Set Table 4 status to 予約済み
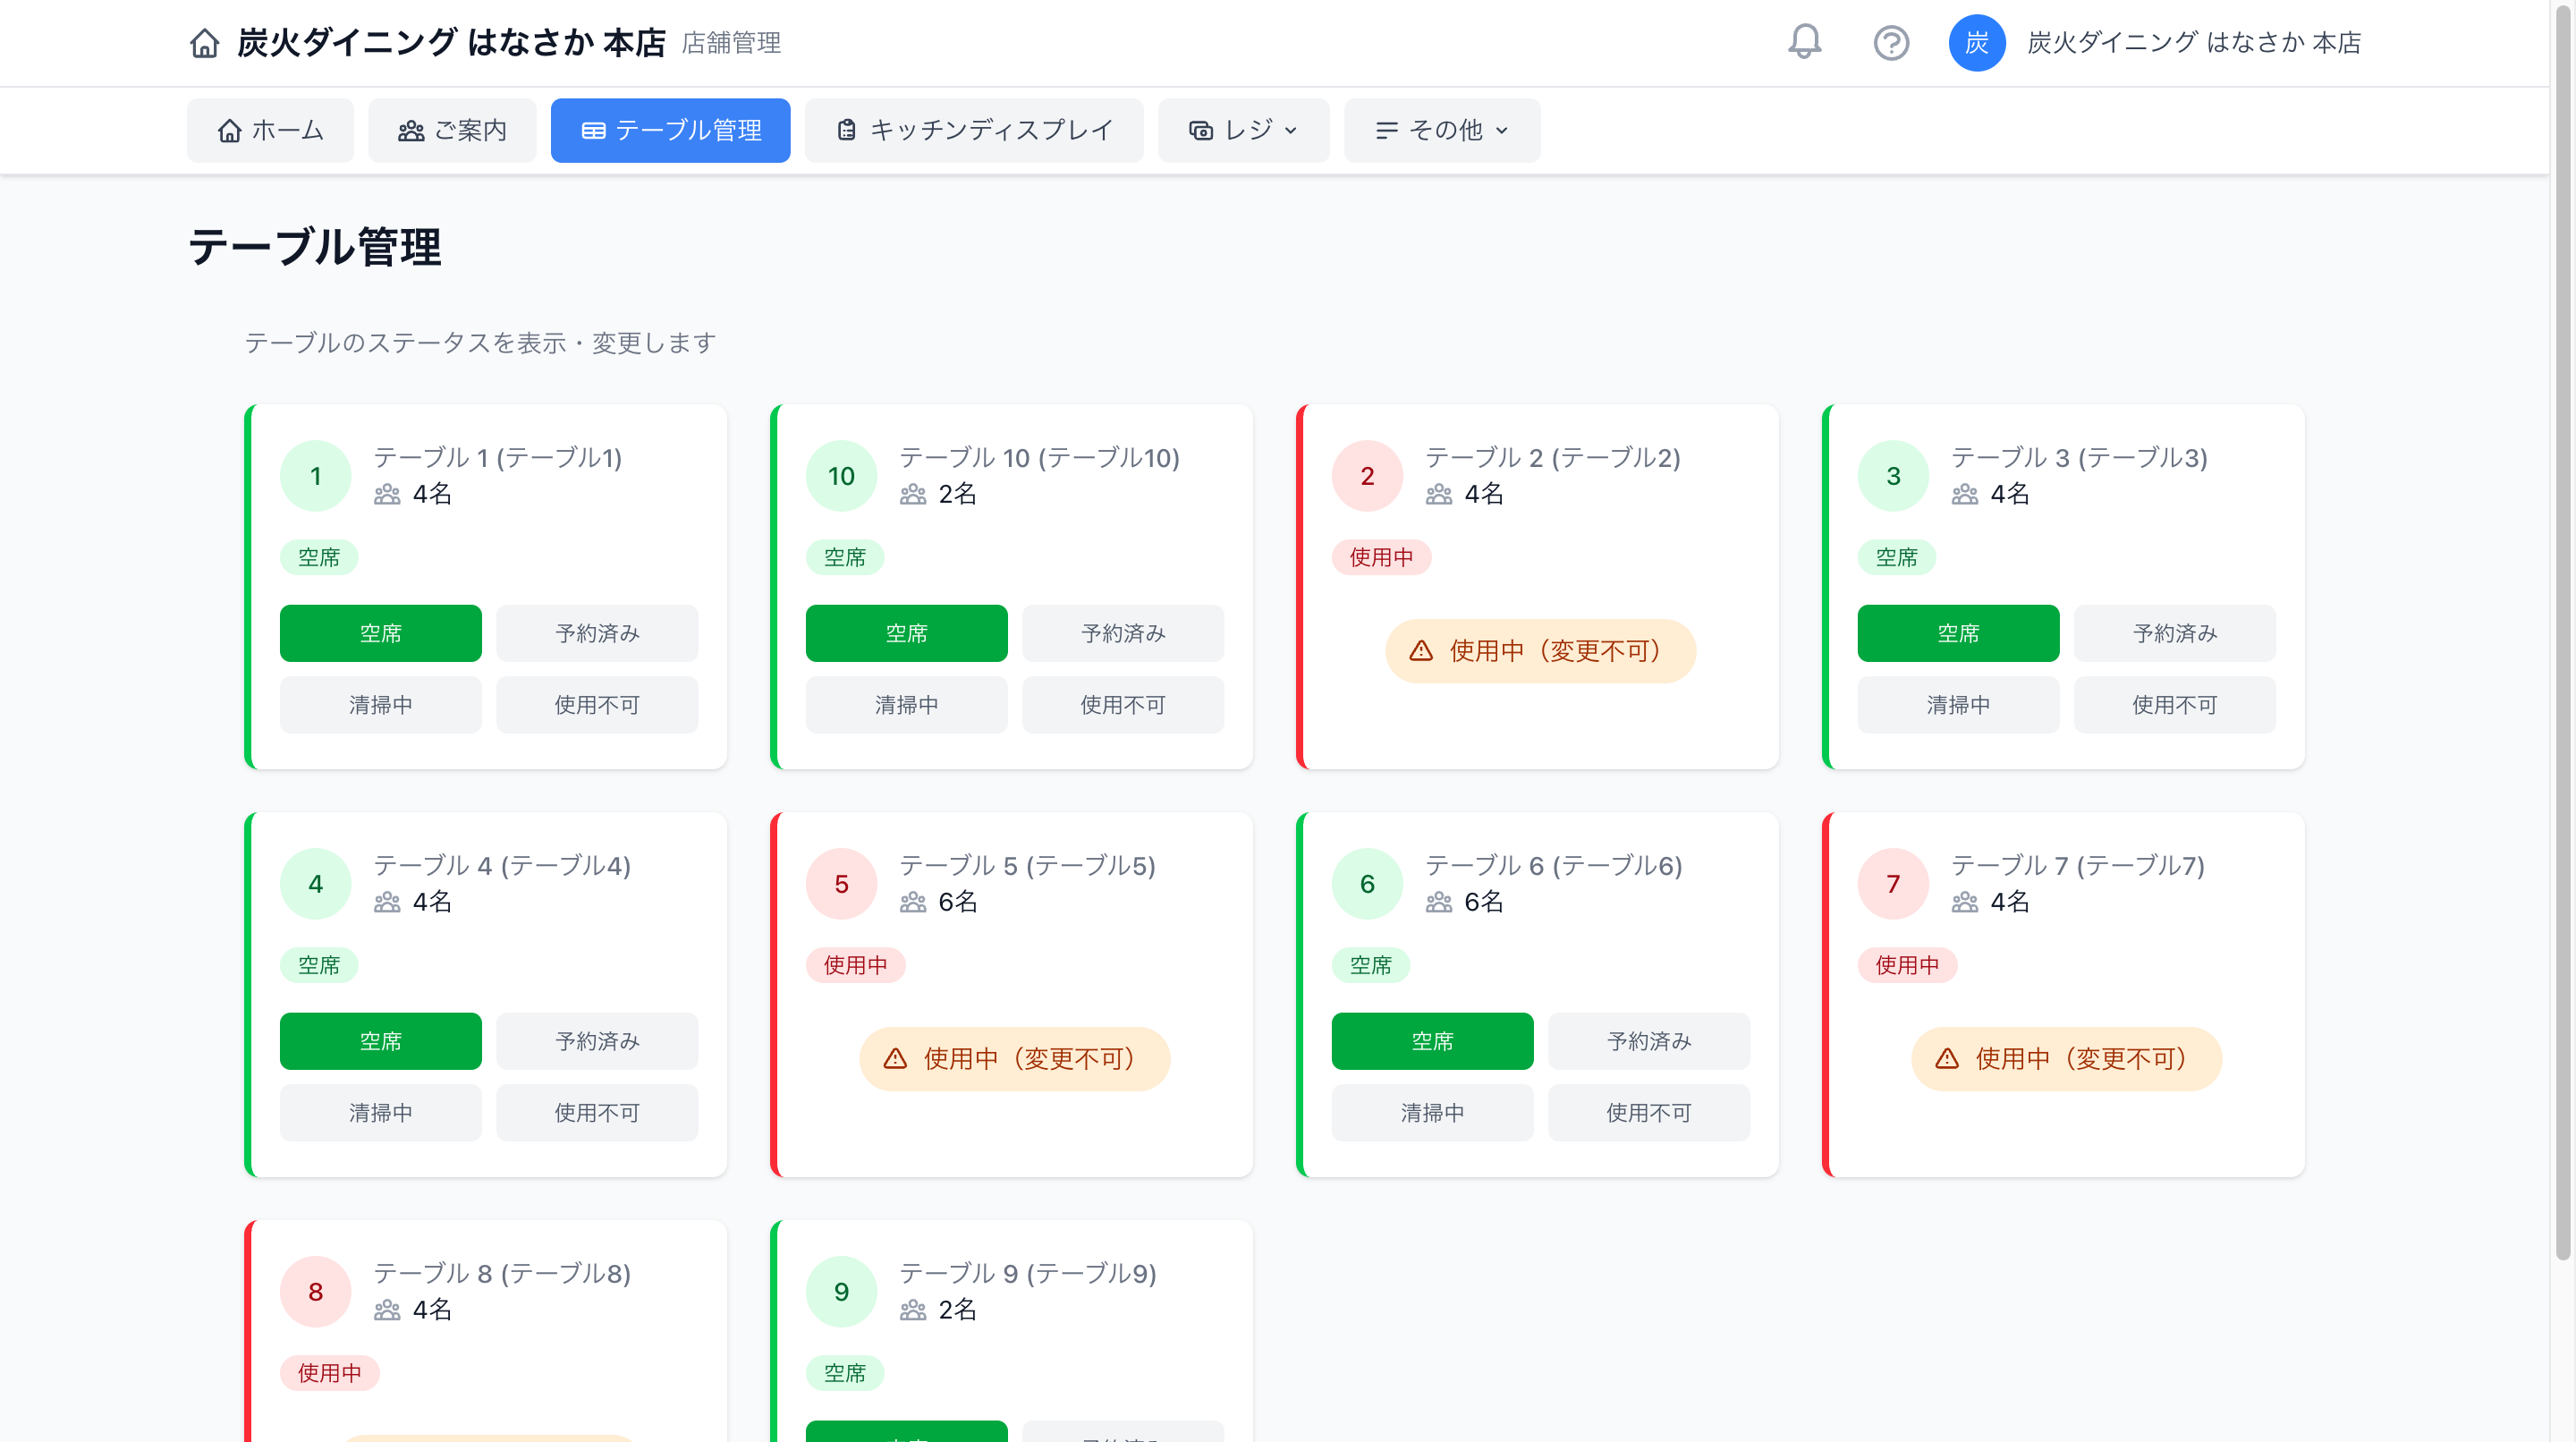 coord(597,1041)
